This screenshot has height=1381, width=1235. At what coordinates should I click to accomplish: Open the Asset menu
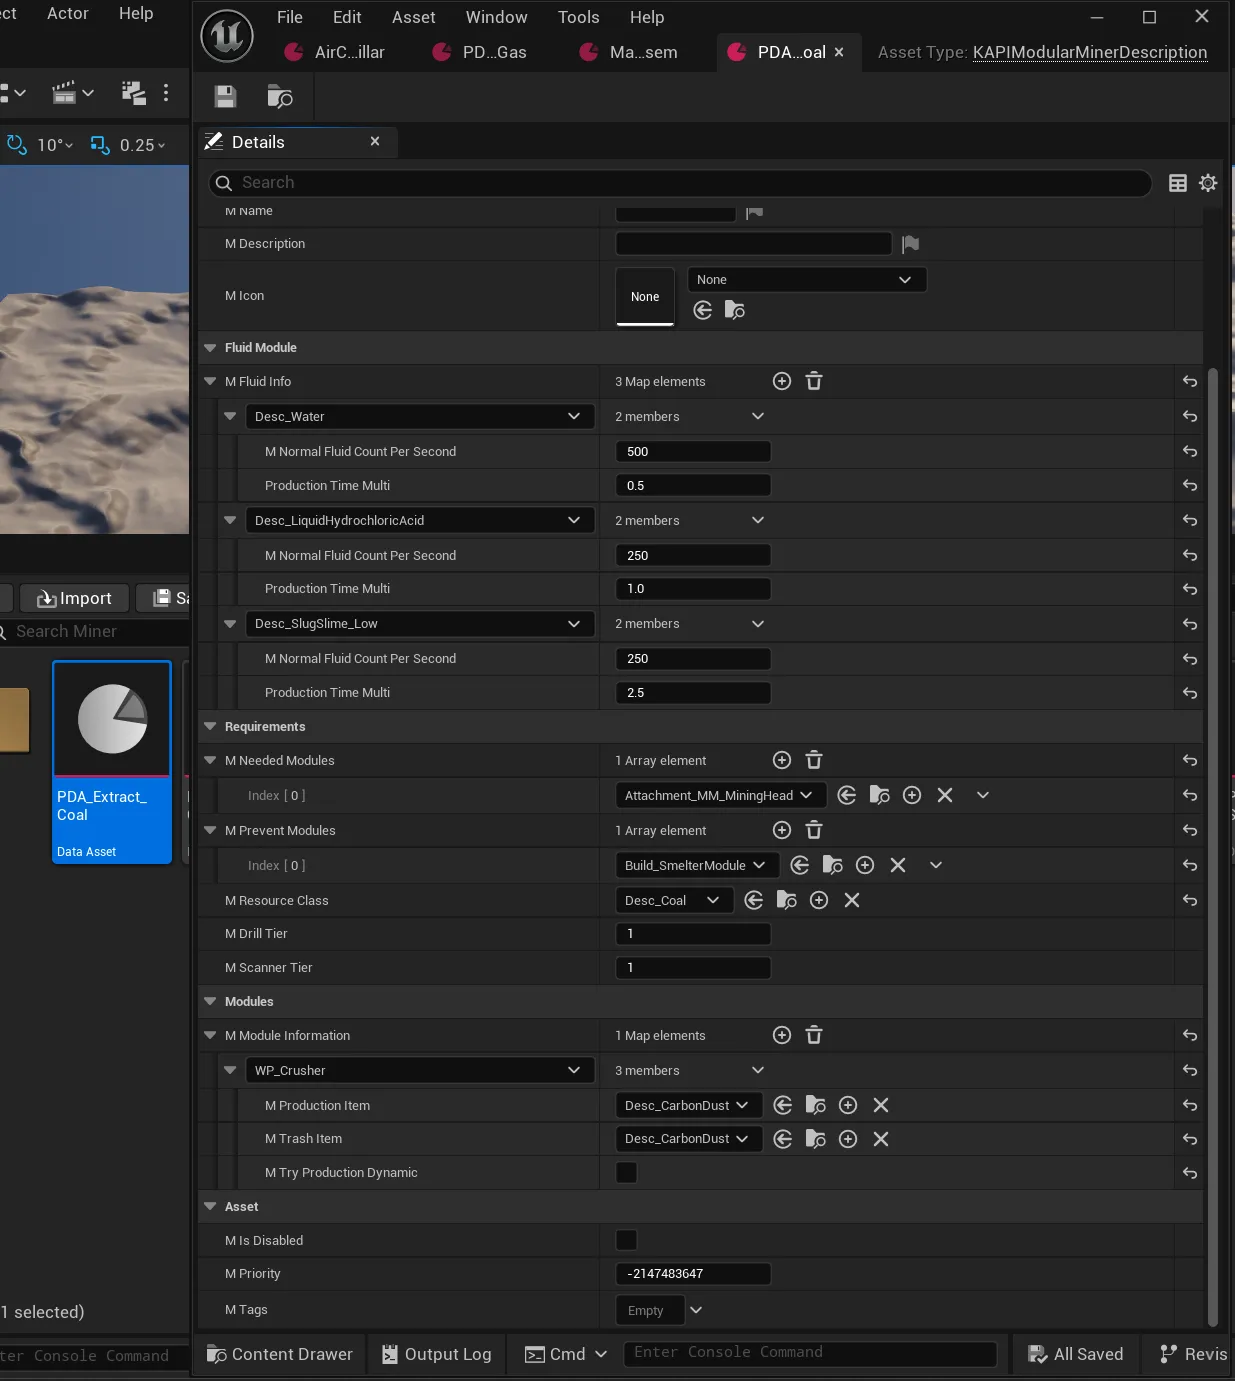pyautogui.click(x=414, y=17)
